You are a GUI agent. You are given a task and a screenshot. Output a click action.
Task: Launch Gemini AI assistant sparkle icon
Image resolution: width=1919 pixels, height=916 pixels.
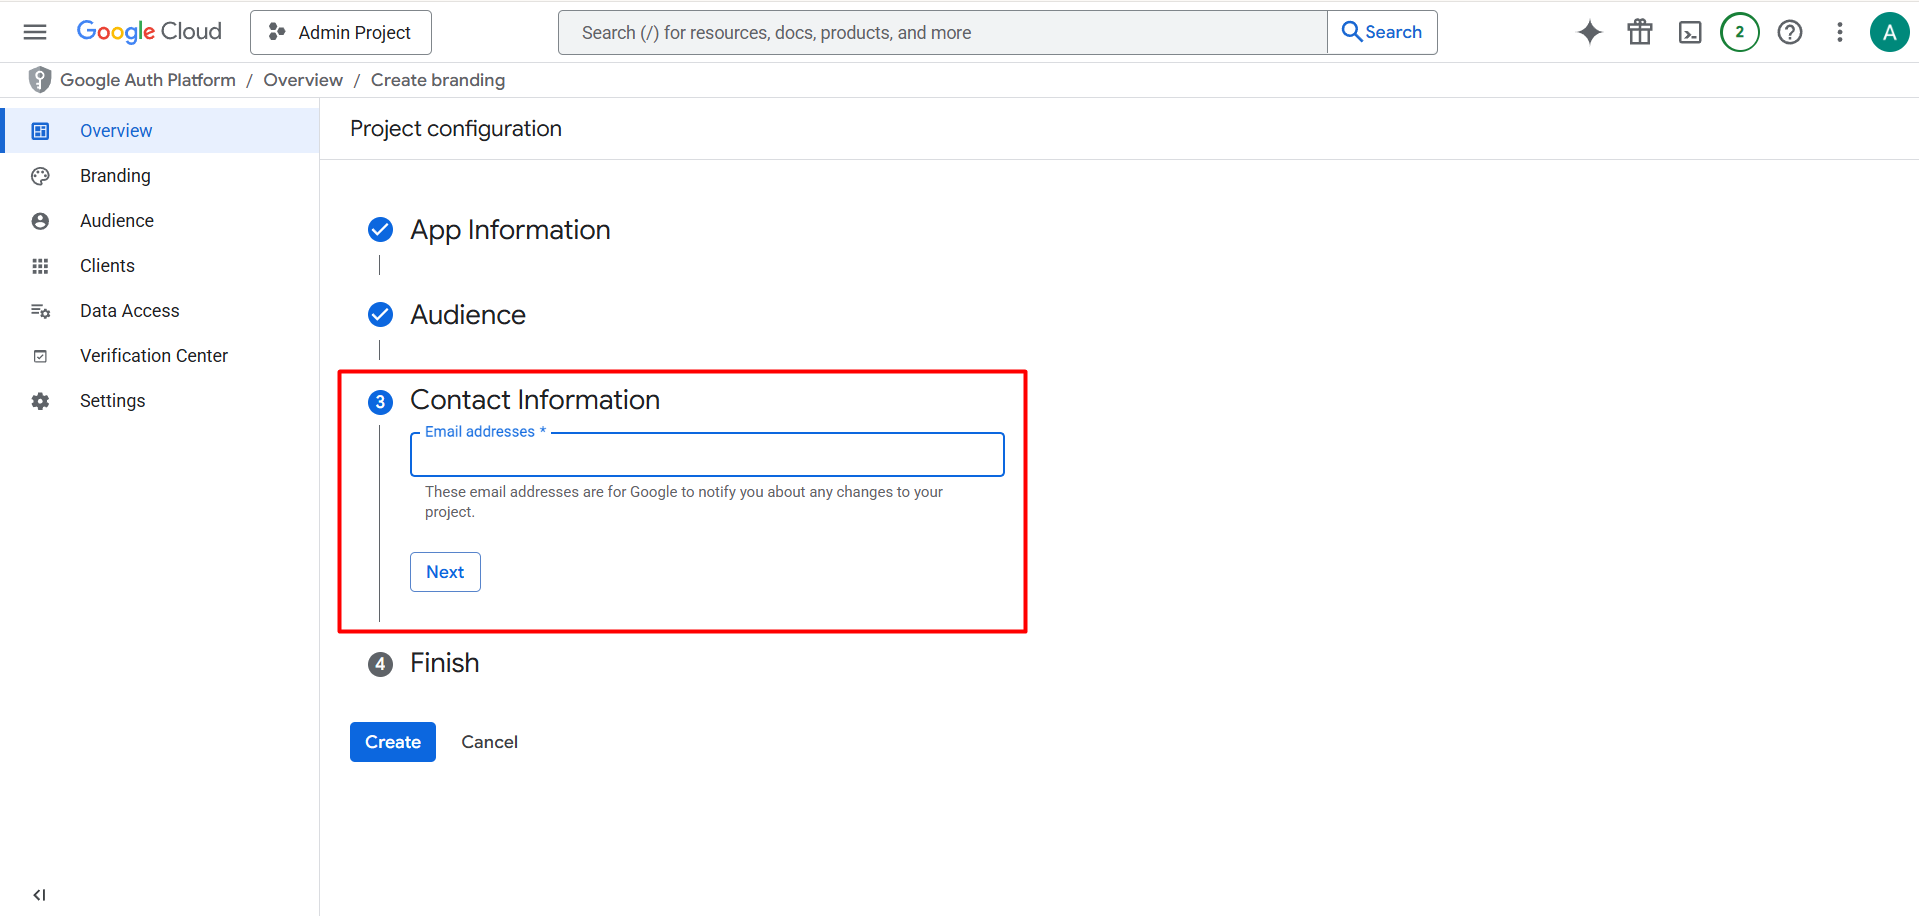1590,32
